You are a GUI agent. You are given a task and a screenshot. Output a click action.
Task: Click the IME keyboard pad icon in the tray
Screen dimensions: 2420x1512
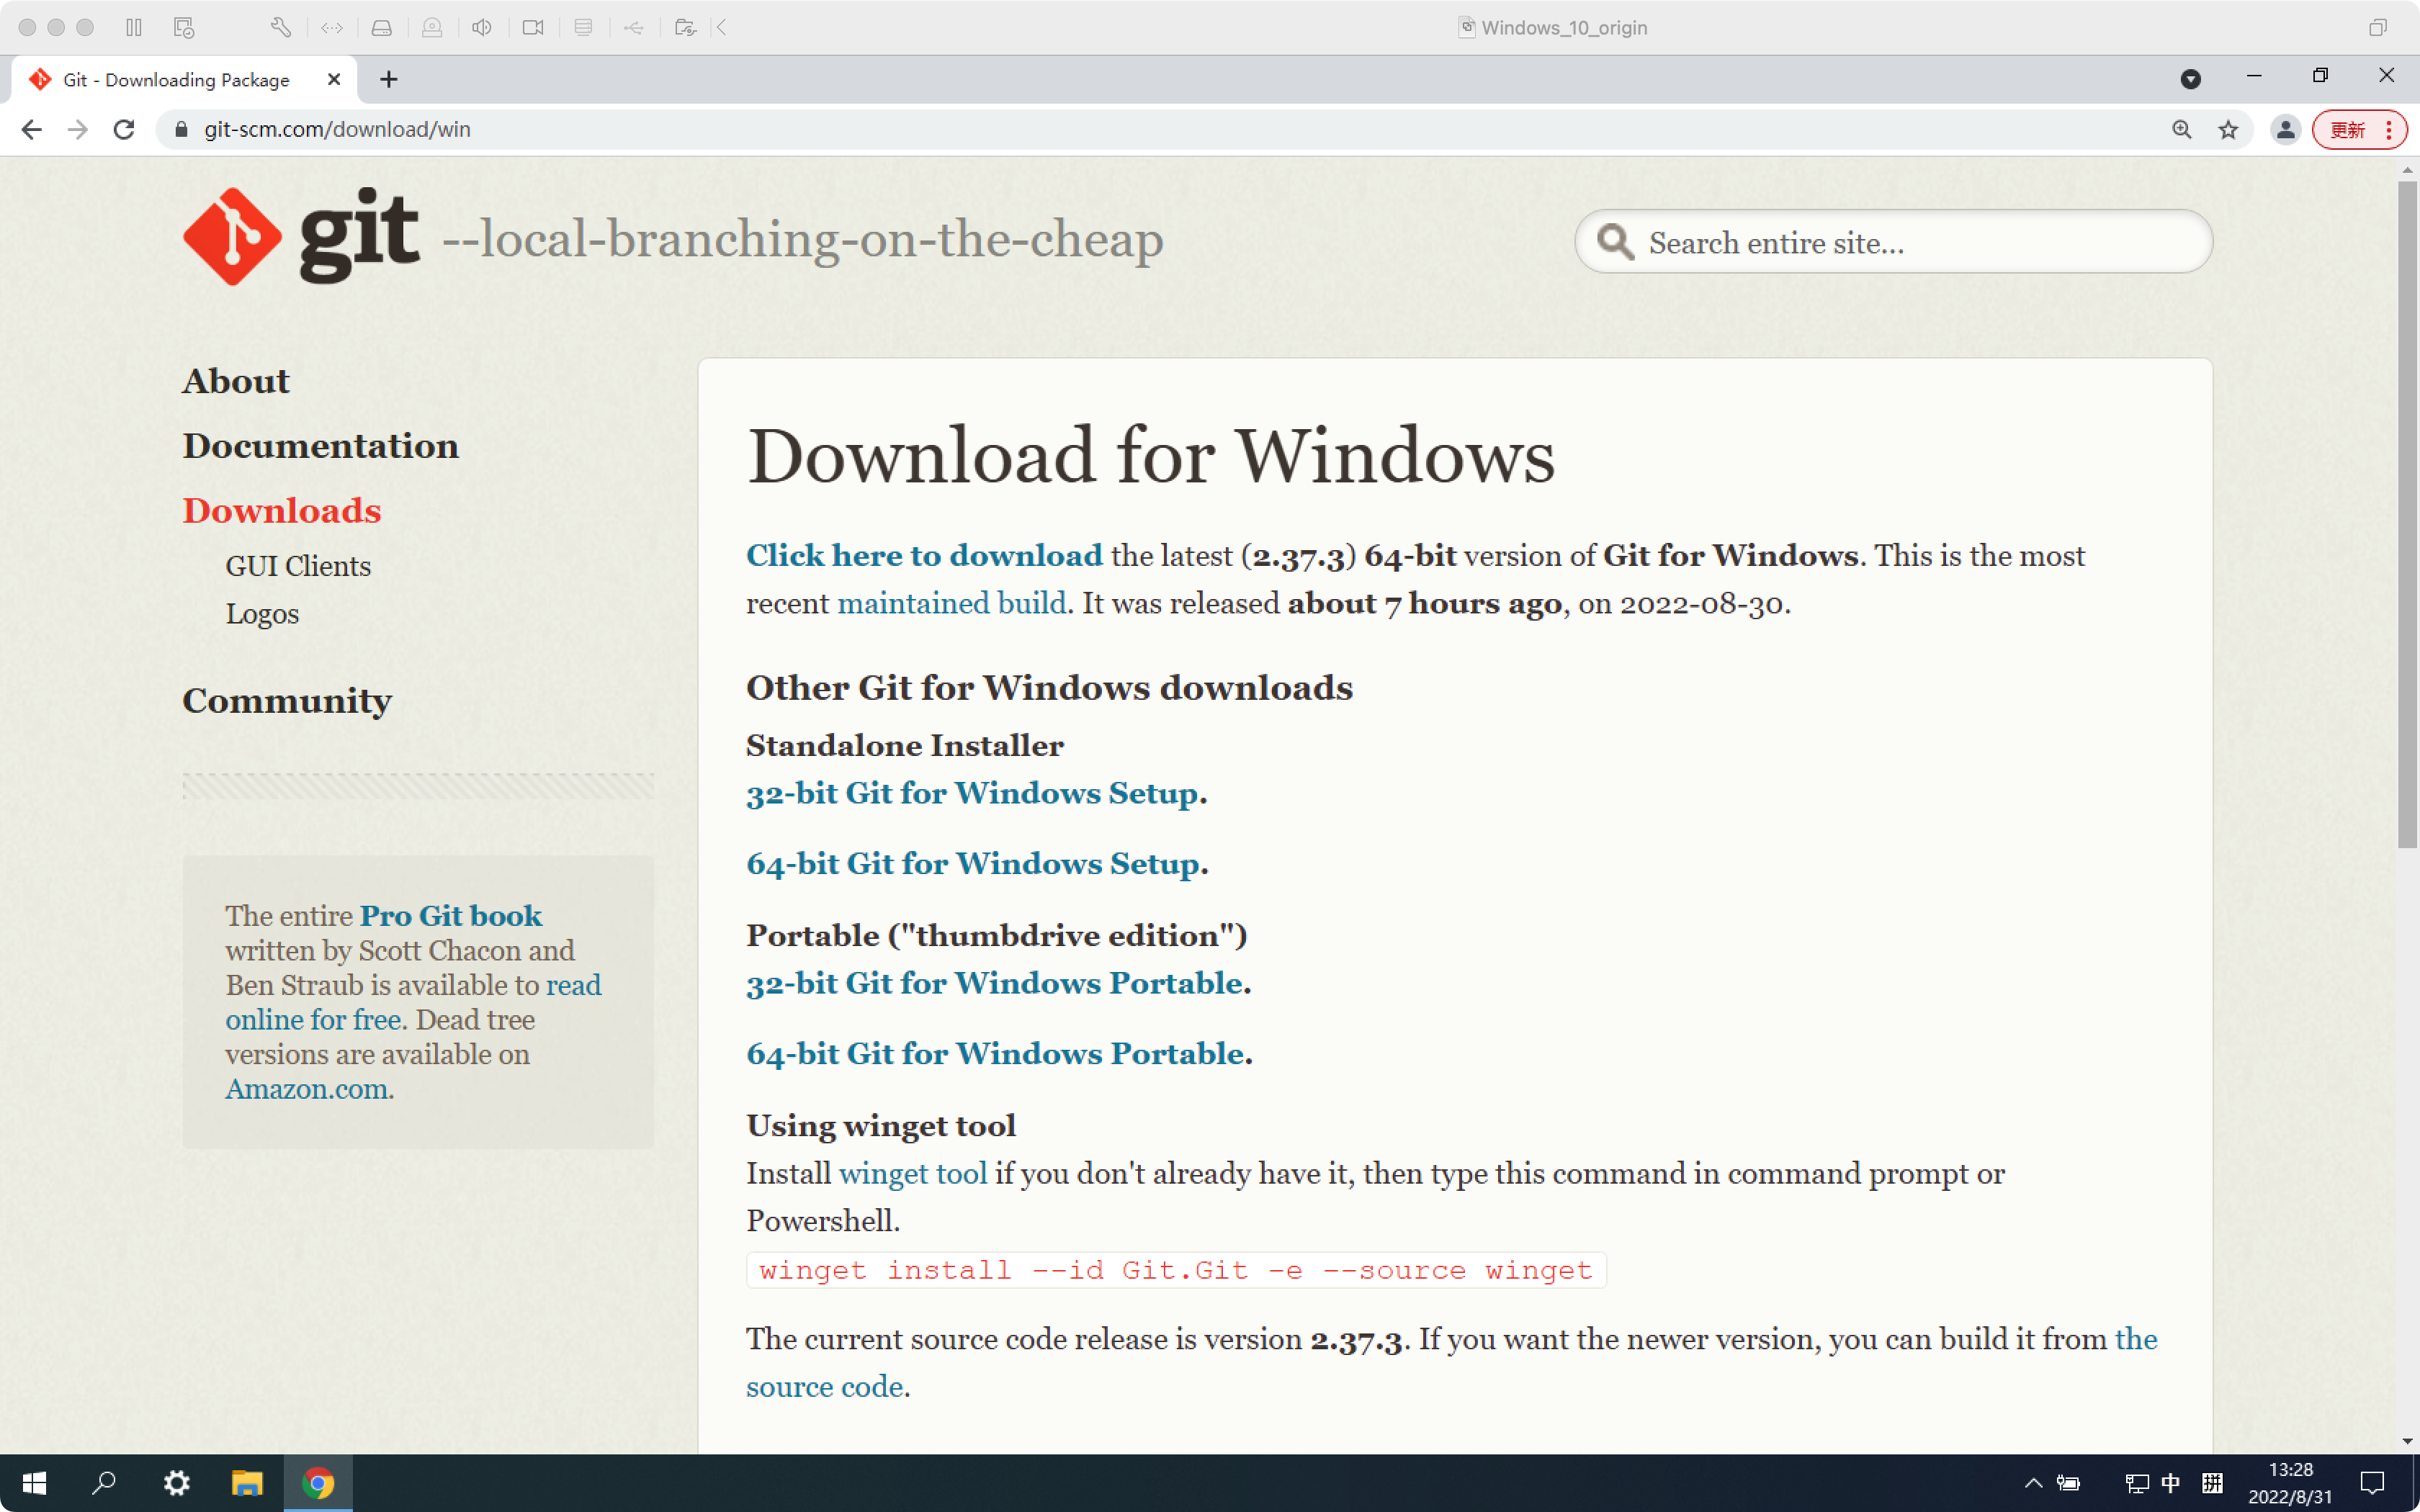click(x=2212, y=1482)
